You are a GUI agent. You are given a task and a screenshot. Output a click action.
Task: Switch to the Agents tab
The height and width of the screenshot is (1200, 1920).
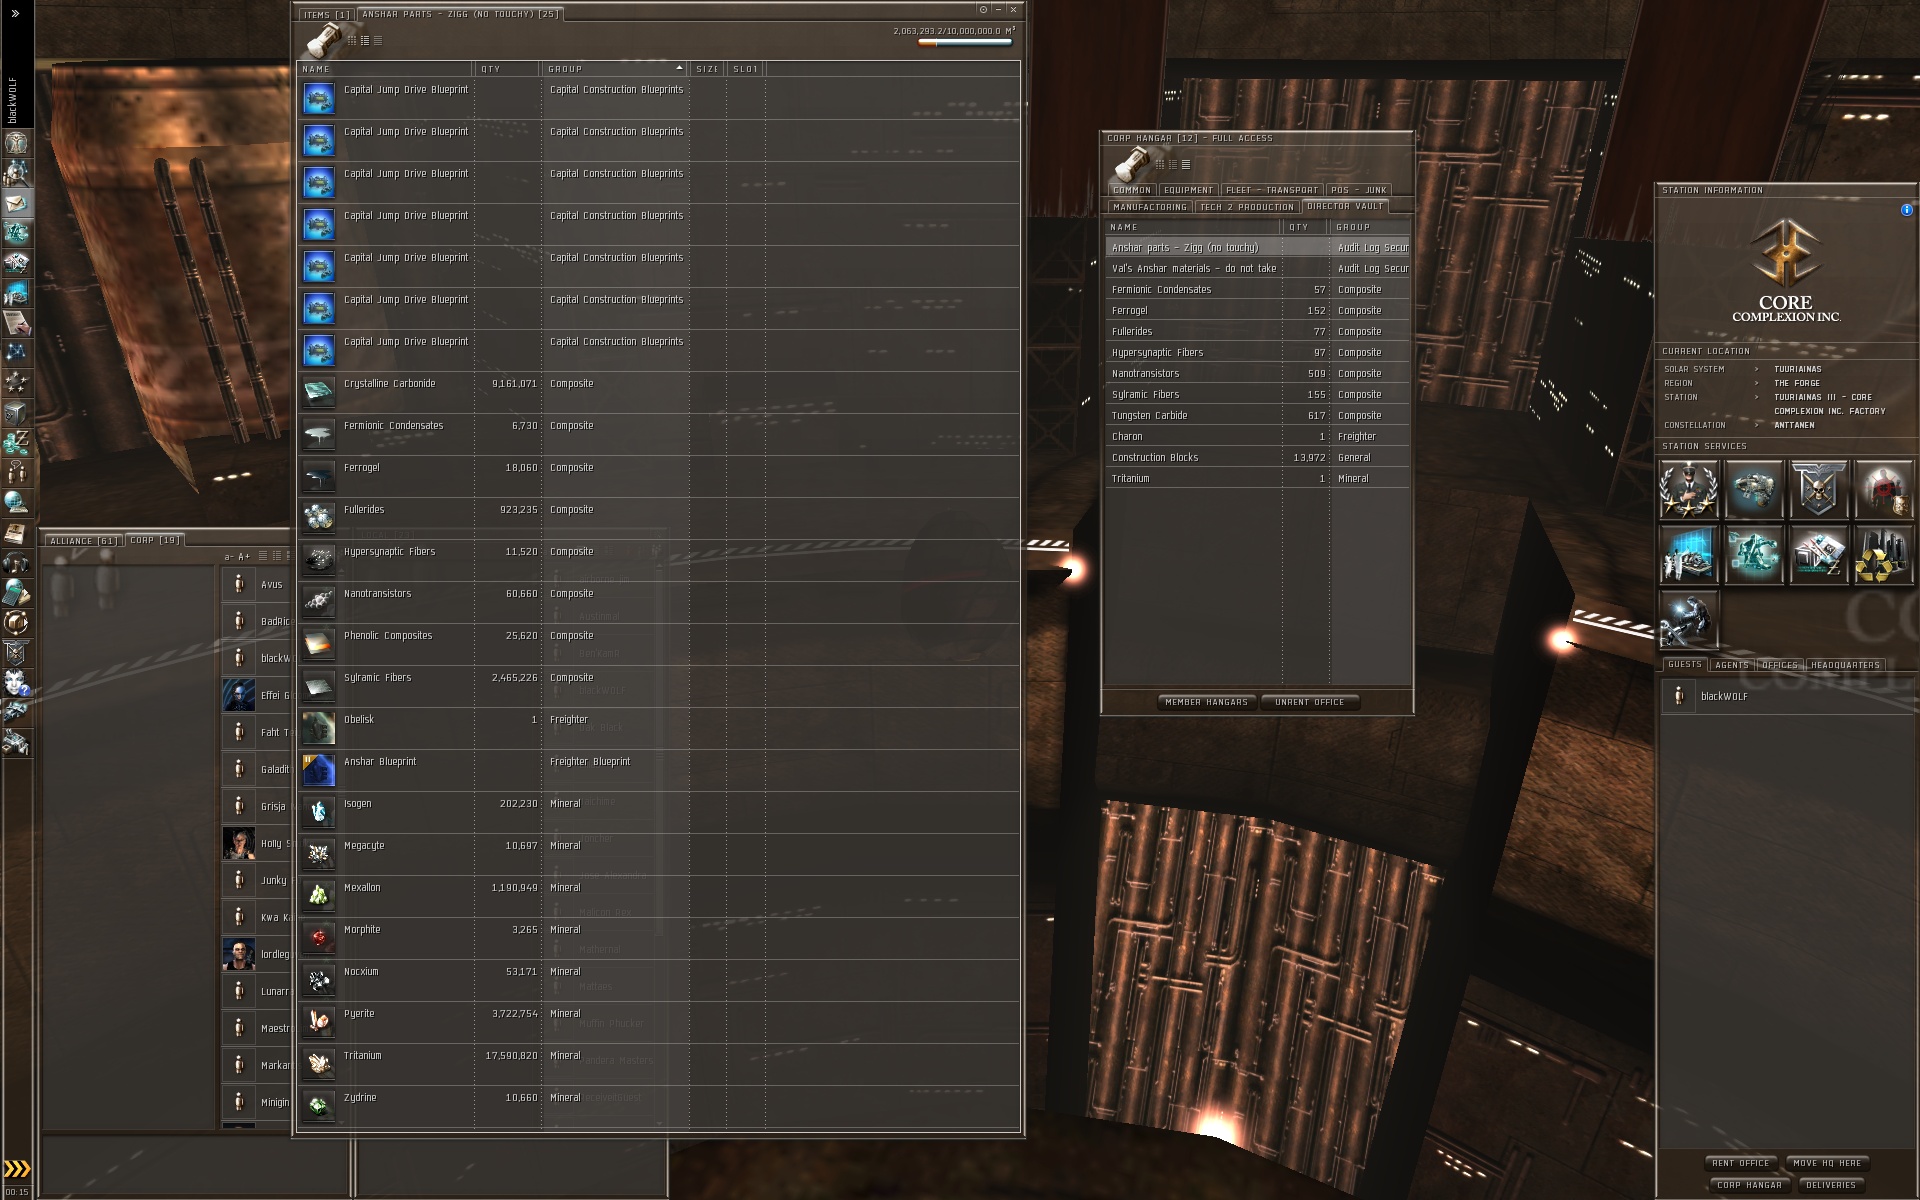pyautogui.click(x=1731, y=665)
